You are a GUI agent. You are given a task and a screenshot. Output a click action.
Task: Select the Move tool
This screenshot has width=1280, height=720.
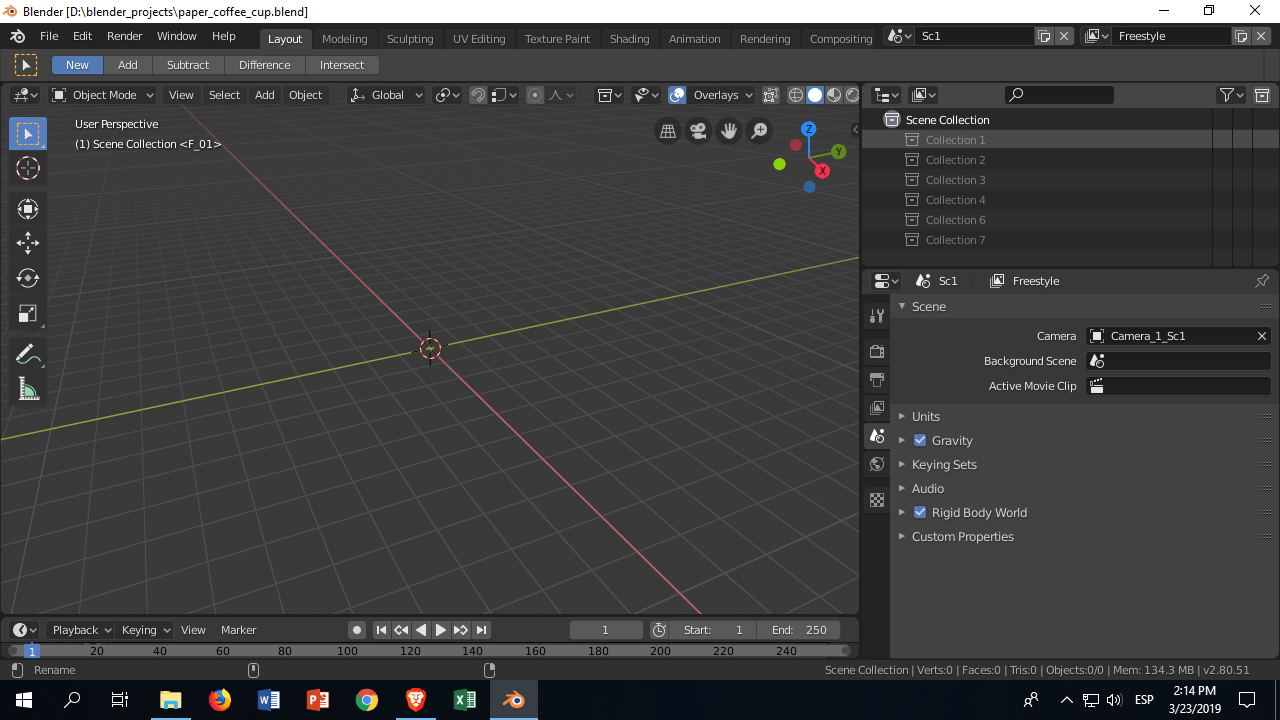27,242
